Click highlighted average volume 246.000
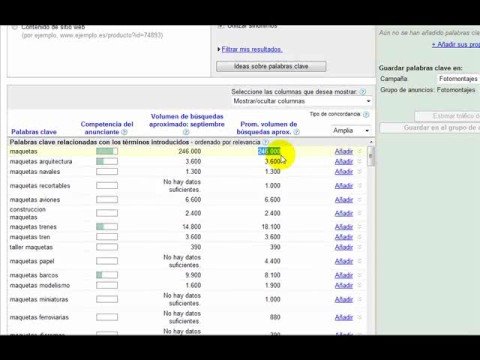Screen dimensions: 480x360 [269, 151]
